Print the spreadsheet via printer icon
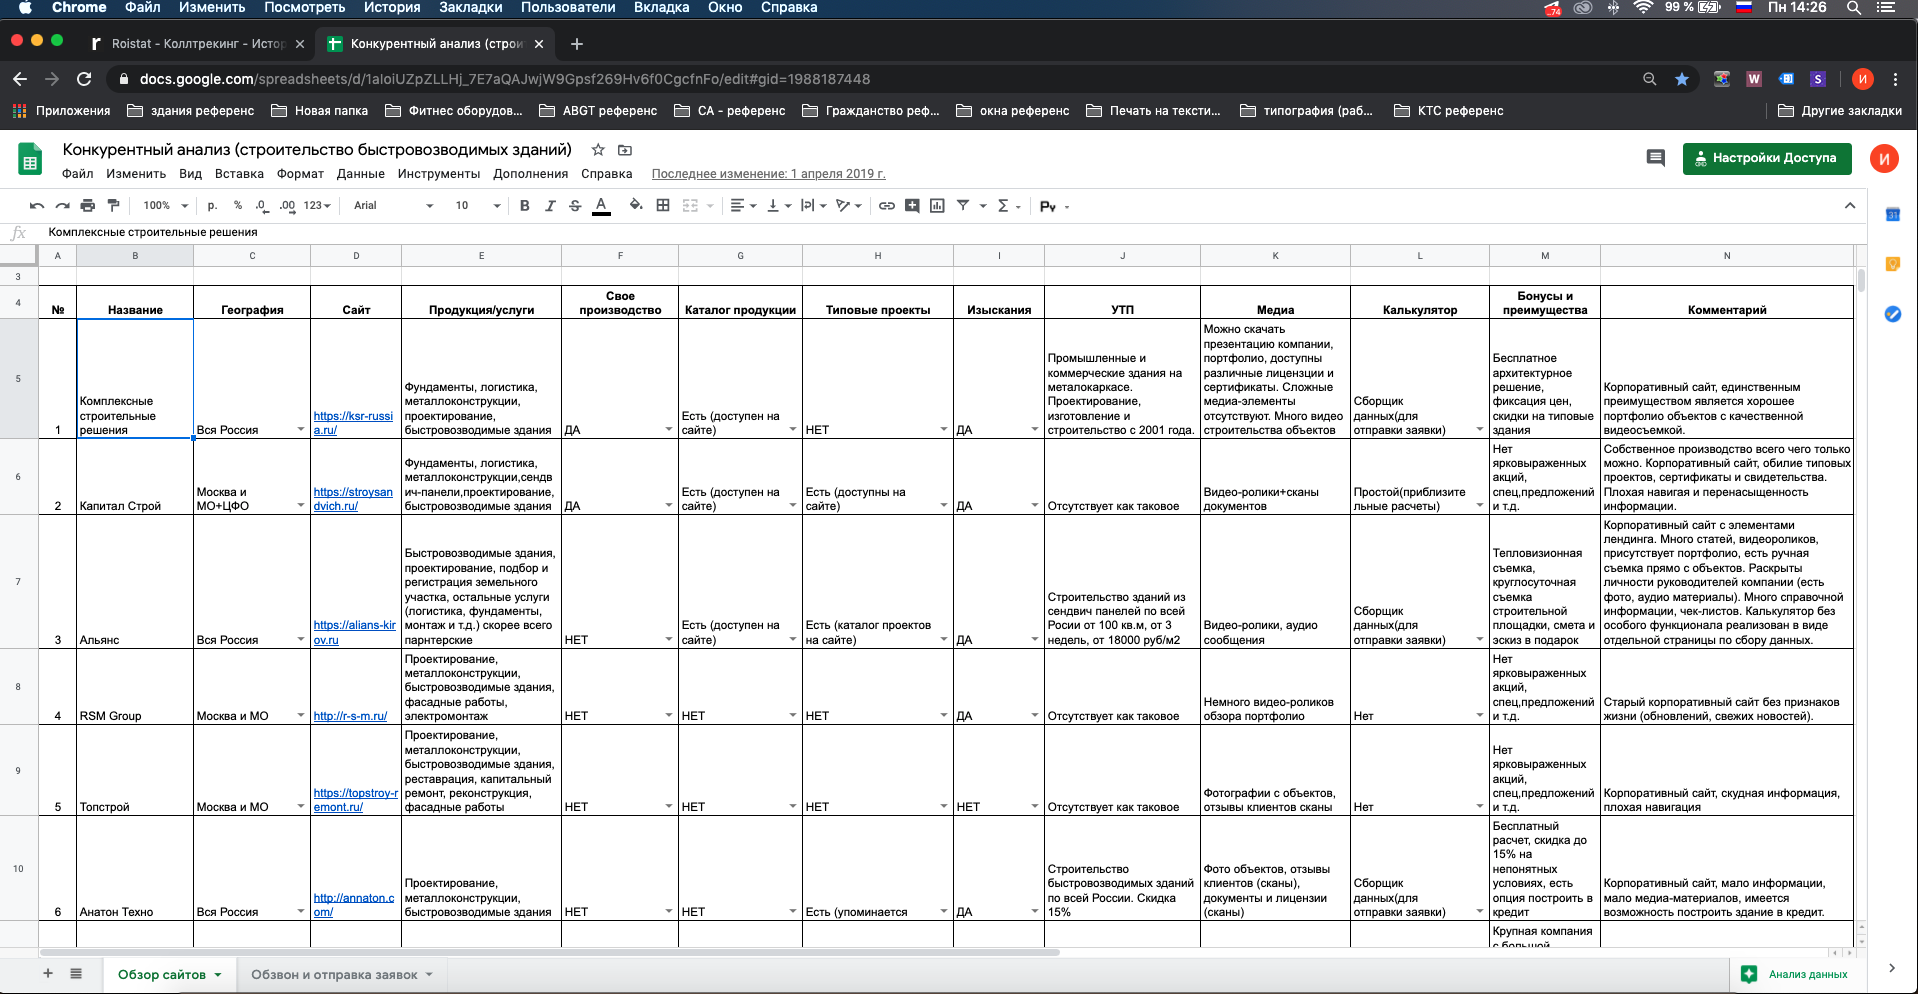 (x=88, y=206)
